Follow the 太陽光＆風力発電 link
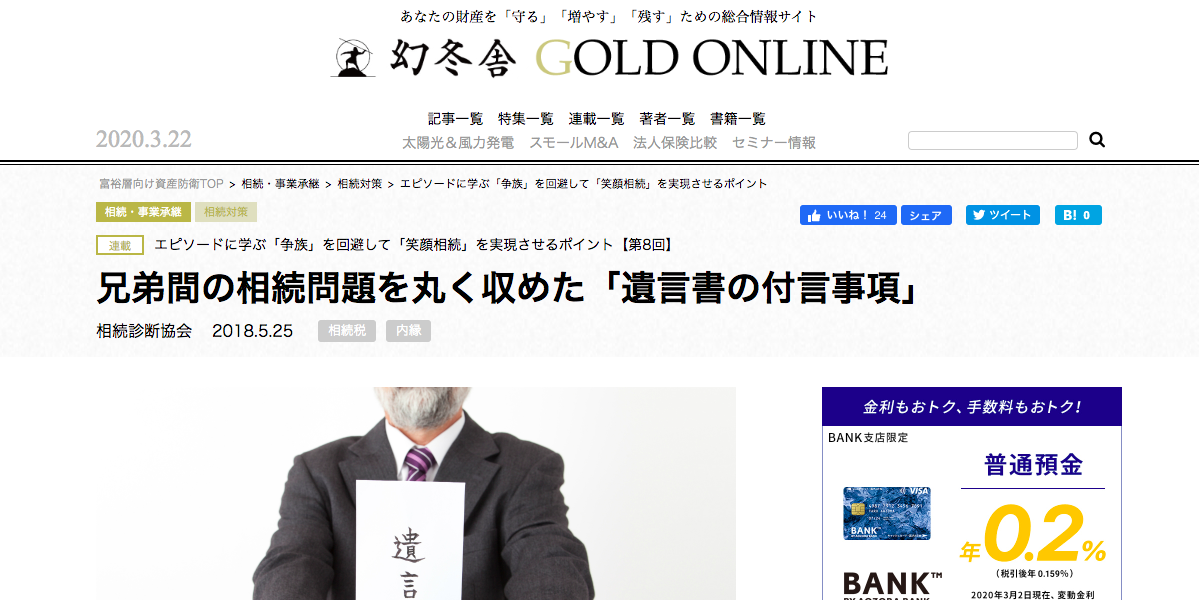1199x600 pixels. click(x=458, y=143)
